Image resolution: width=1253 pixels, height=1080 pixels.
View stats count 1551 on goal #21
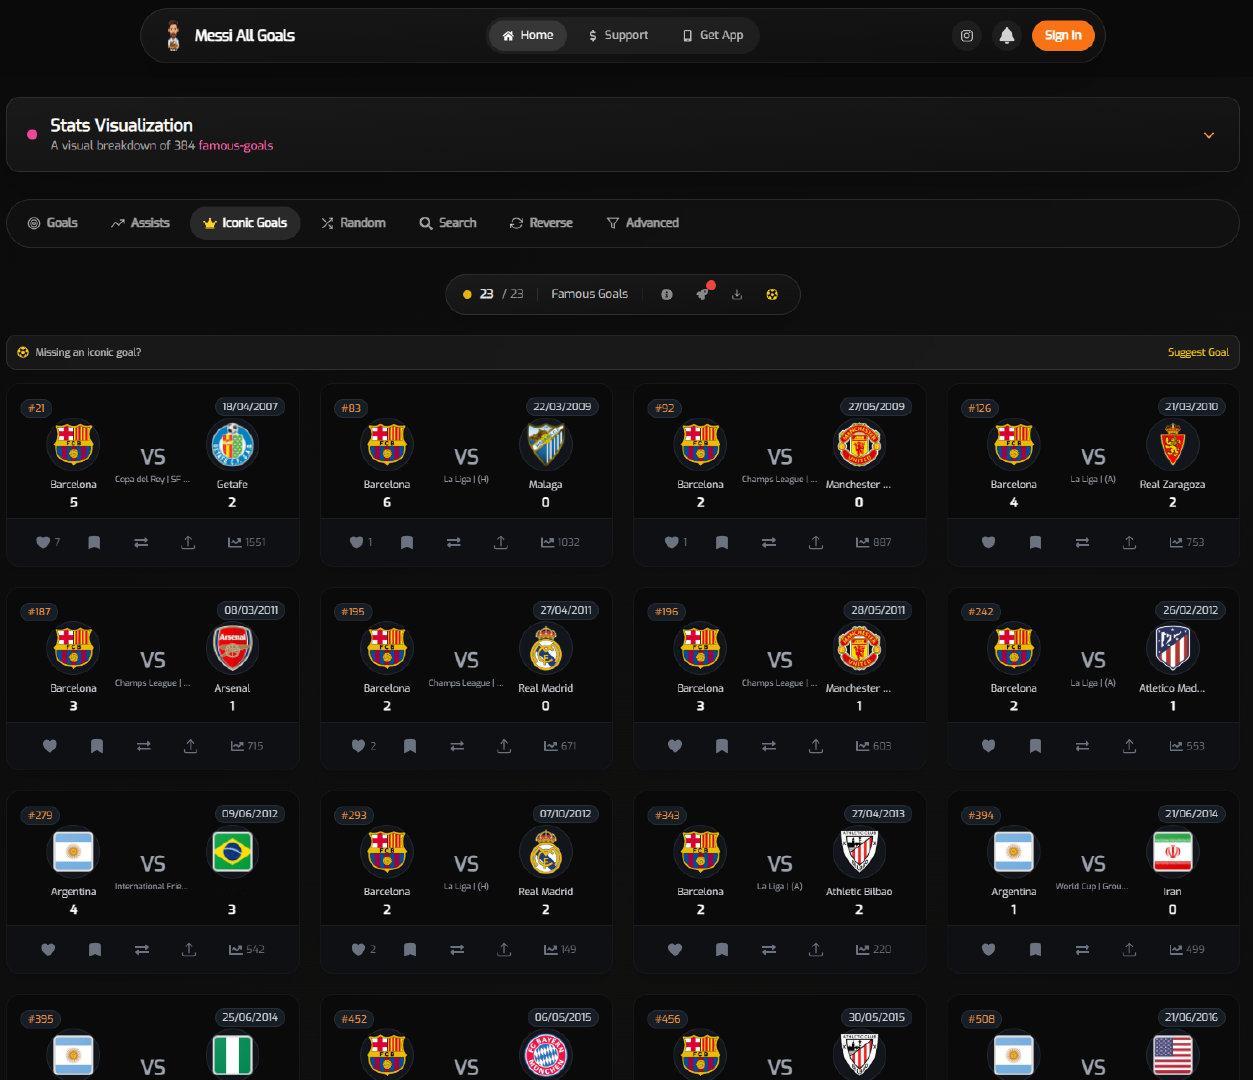247,542
